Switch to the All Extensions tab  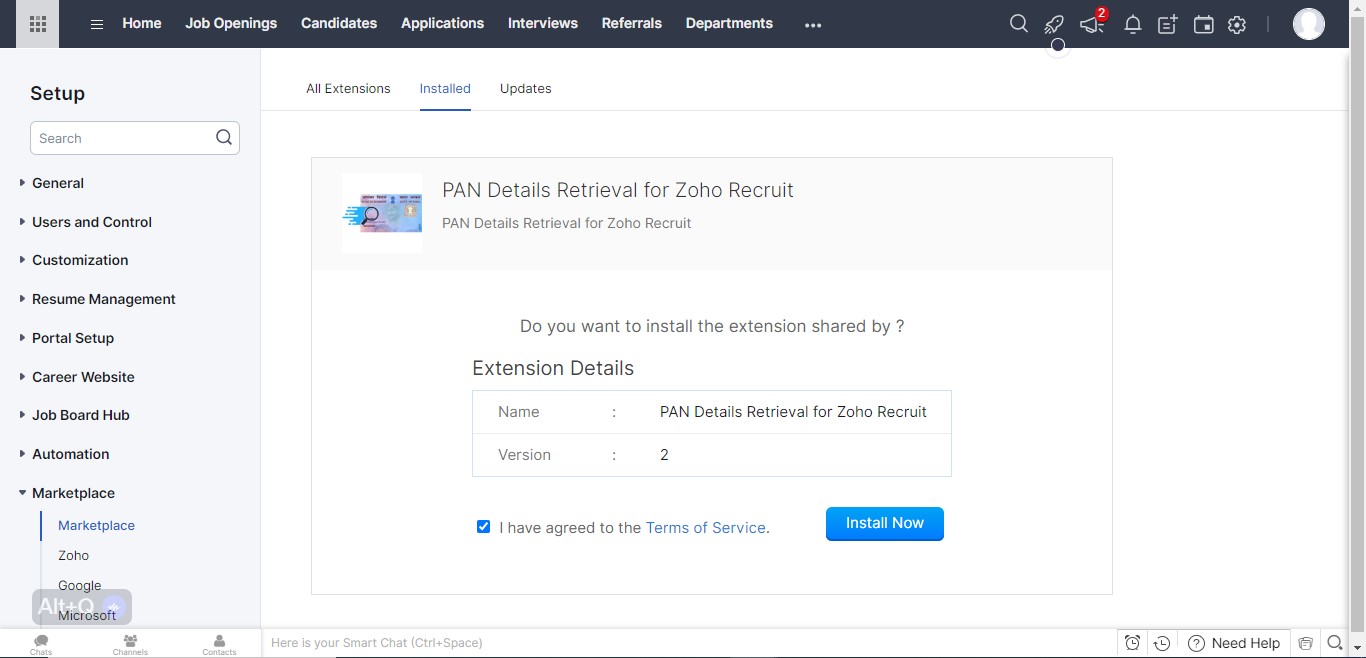point(348,88)
